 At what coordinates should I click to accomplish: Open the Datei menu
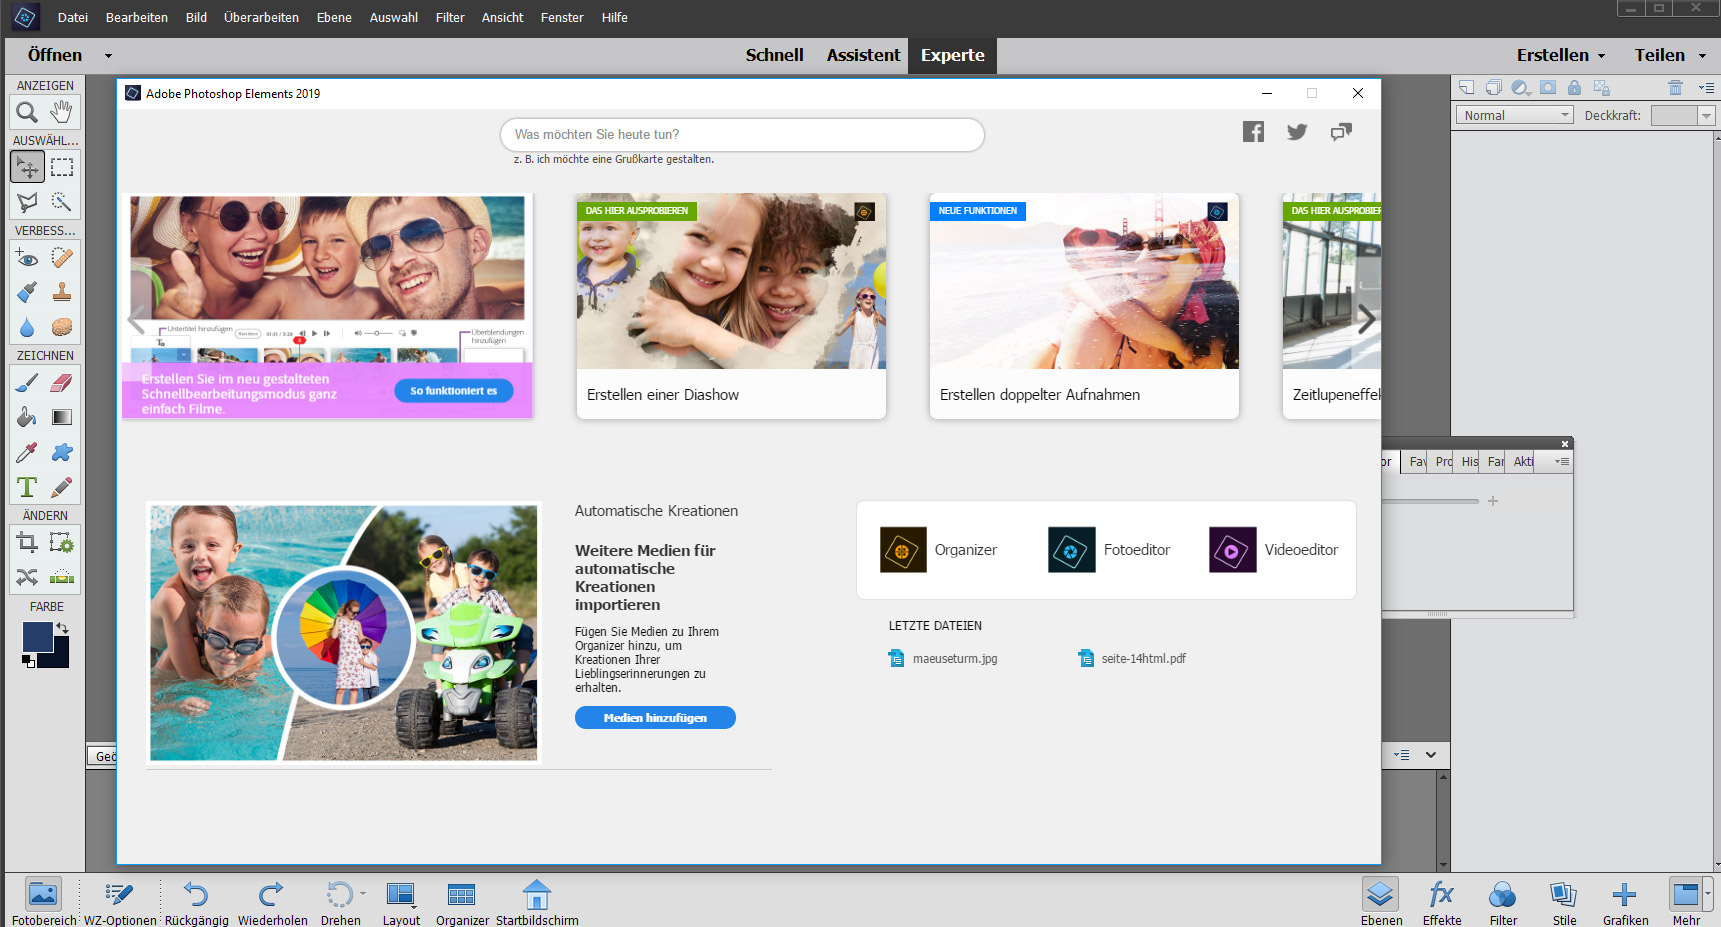tap(73, 17)
